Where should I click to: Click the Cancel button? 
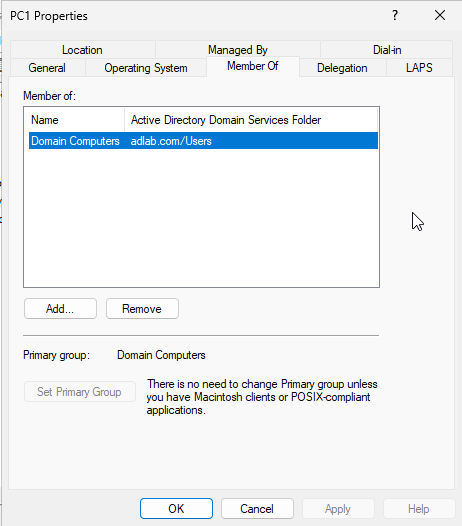pos(257,509)
